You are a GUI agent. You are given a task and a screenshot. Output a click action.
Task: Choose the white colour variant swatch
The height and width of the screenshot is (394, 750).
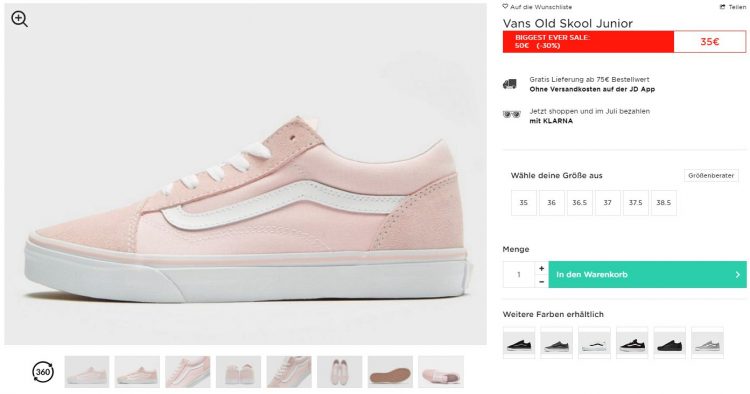[595, 343]
